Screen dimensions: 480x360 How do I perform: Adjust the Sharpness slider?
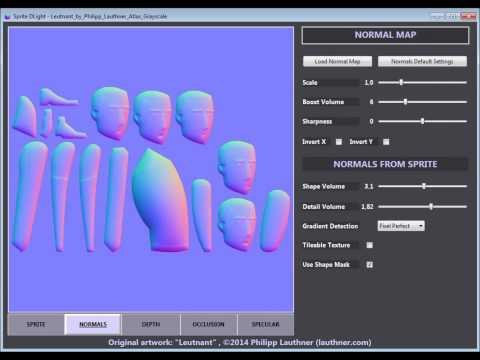pyautogui.click(x=422, y=121)
